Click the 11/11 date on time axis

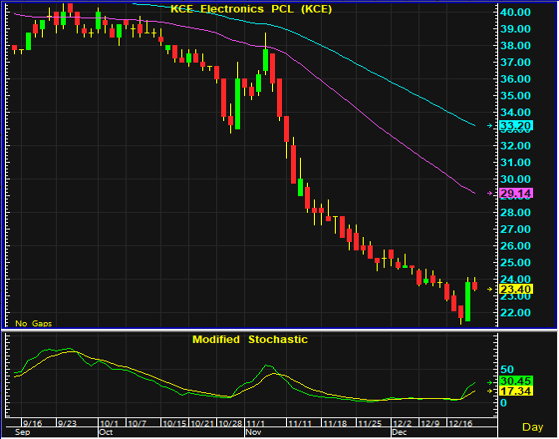pos(300,424)
